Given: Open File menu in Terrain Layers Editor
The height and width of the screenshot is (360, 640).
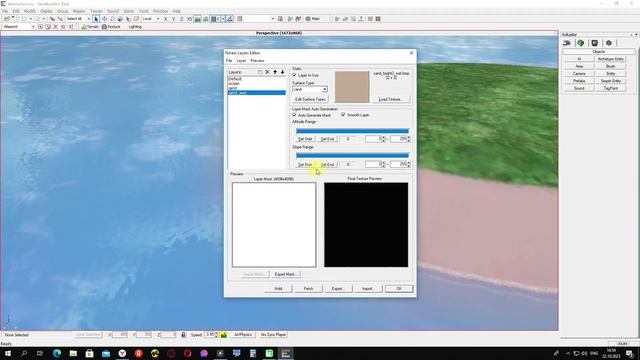Looking at the screenshot, I should 229,60.
